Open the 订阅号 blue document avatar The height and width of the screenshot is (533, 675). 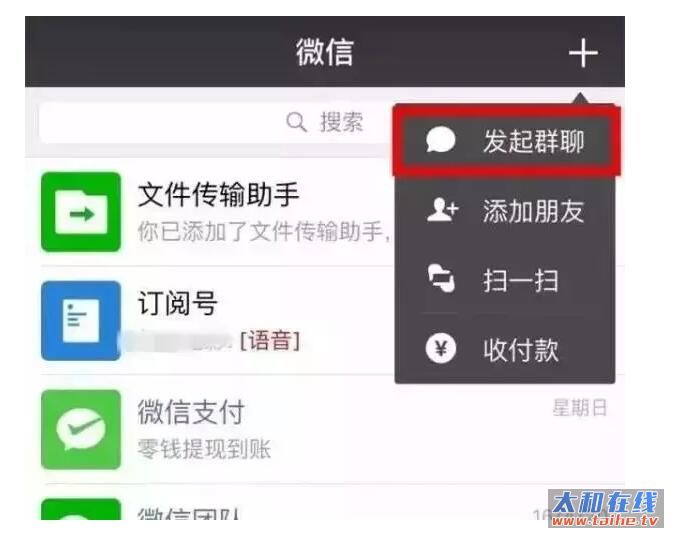pyautogui.click(x=81, y=321)
